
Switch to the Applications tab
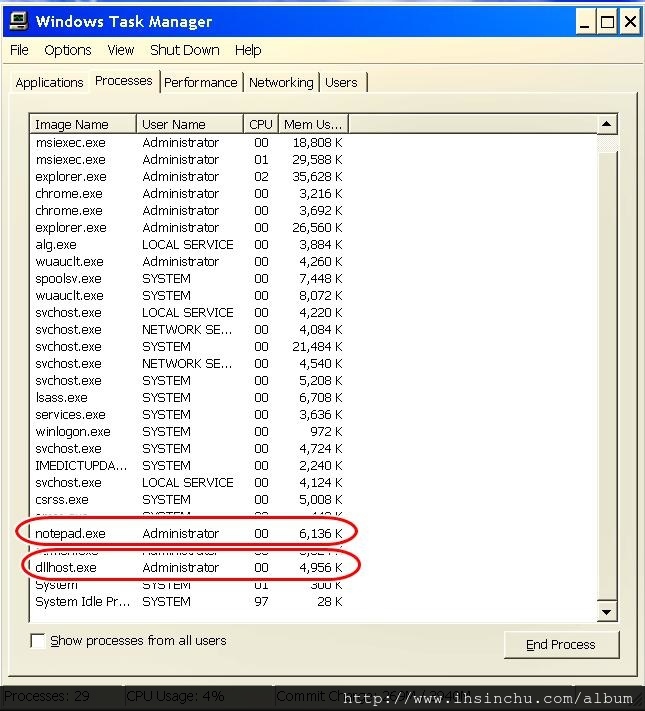(49, 83)
